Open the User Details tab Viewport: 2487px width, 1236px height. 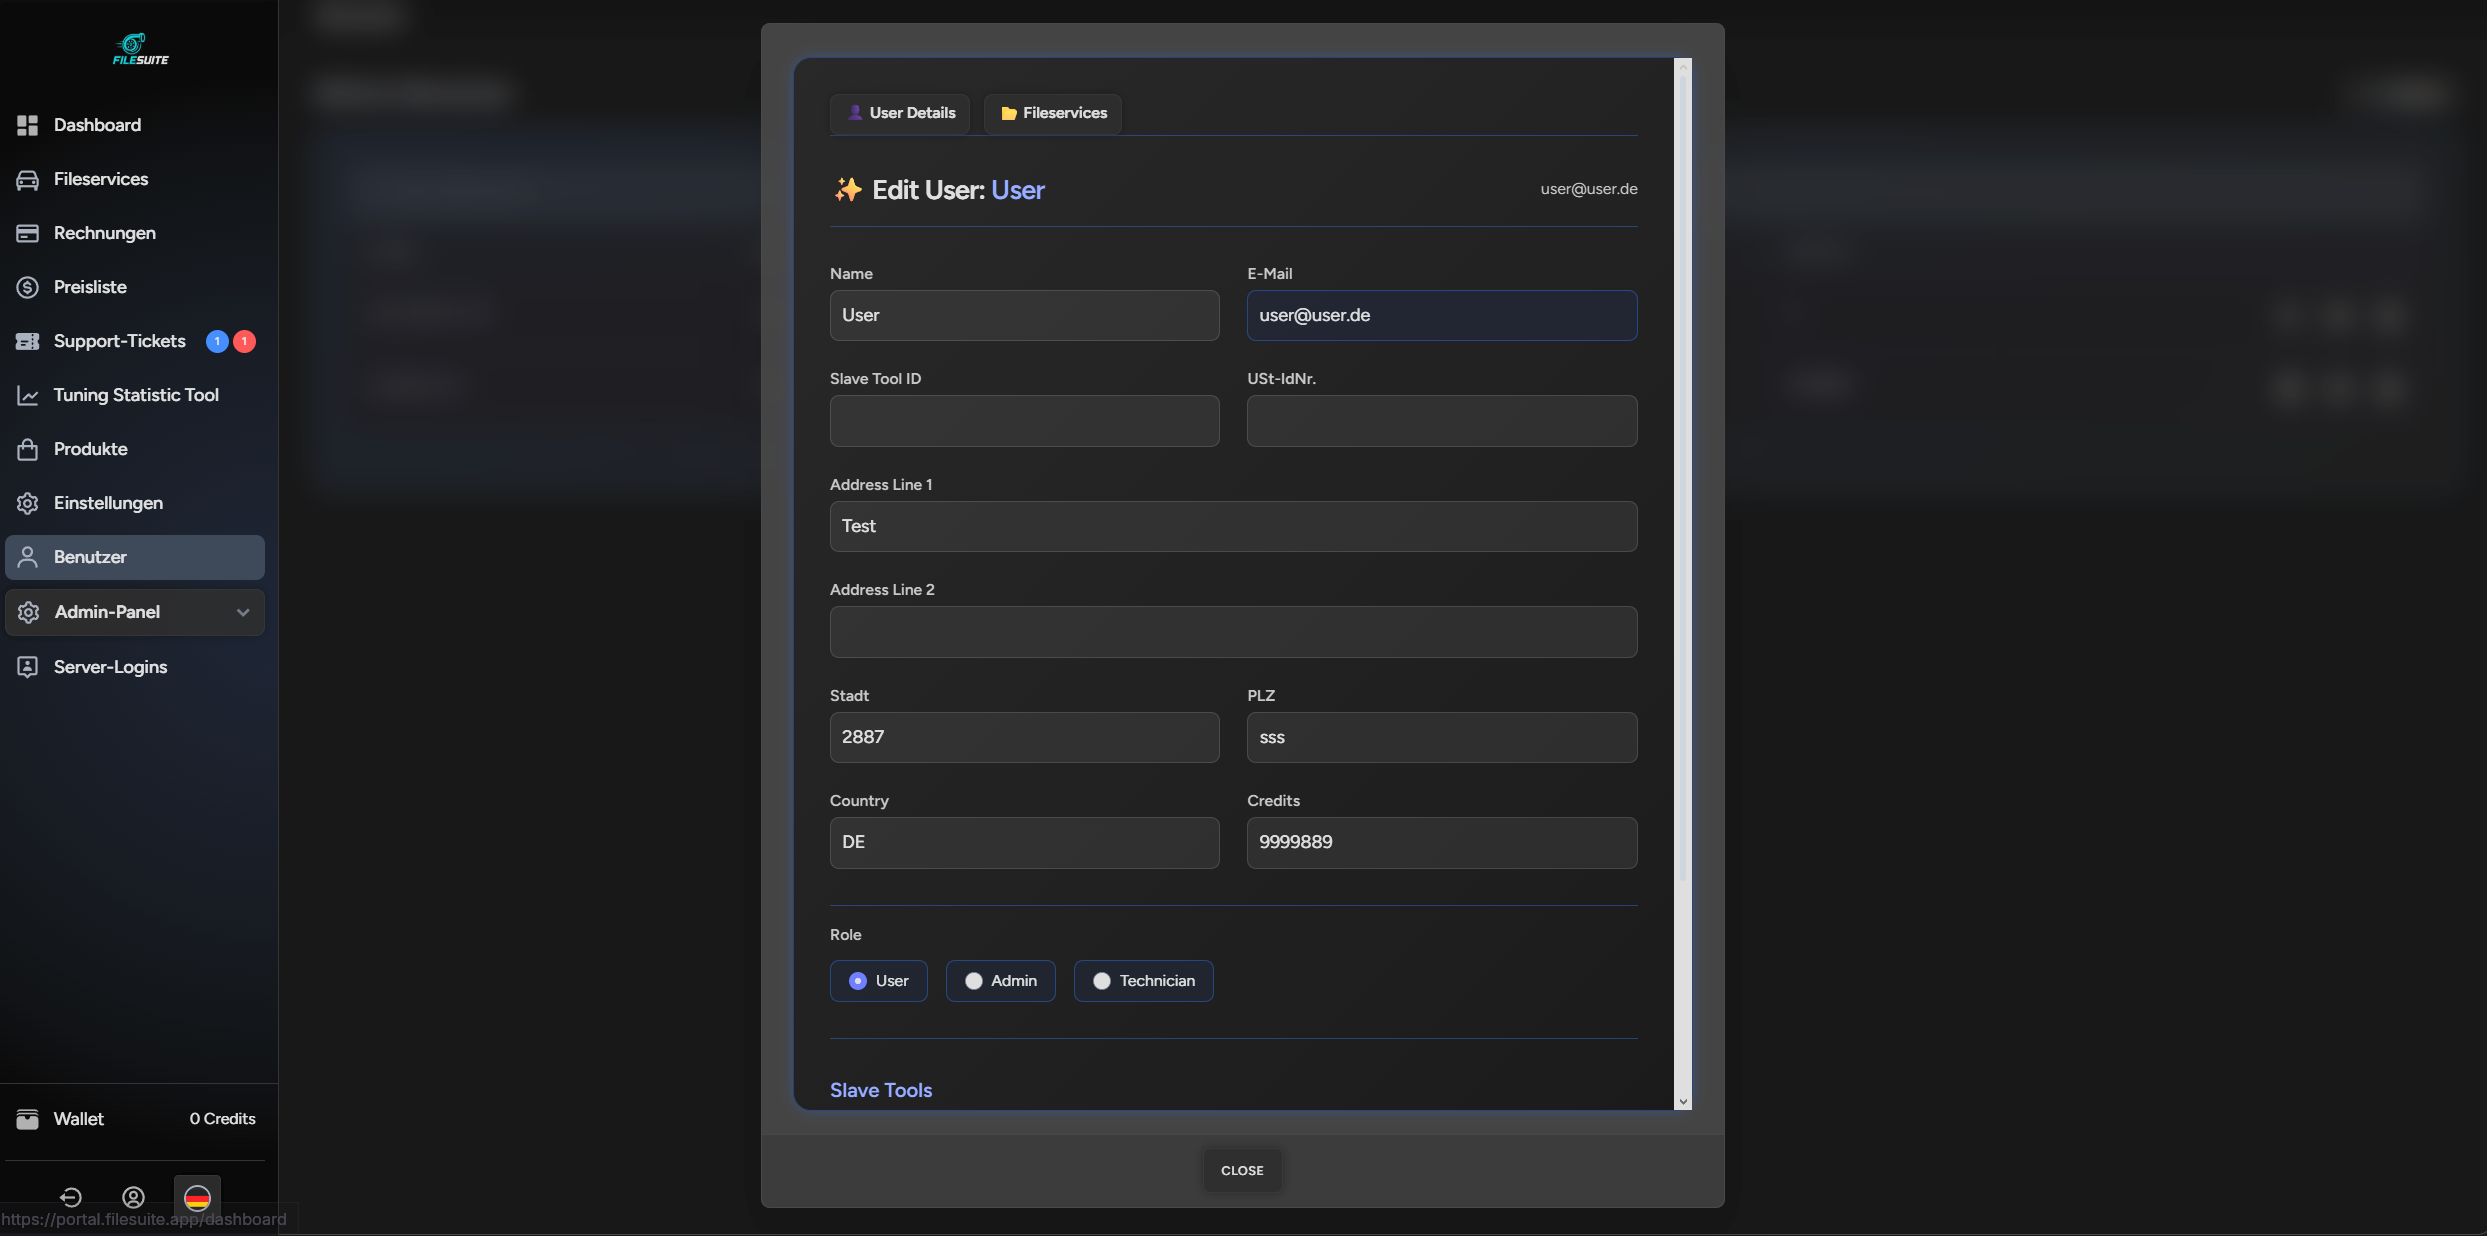coord(899,113)
